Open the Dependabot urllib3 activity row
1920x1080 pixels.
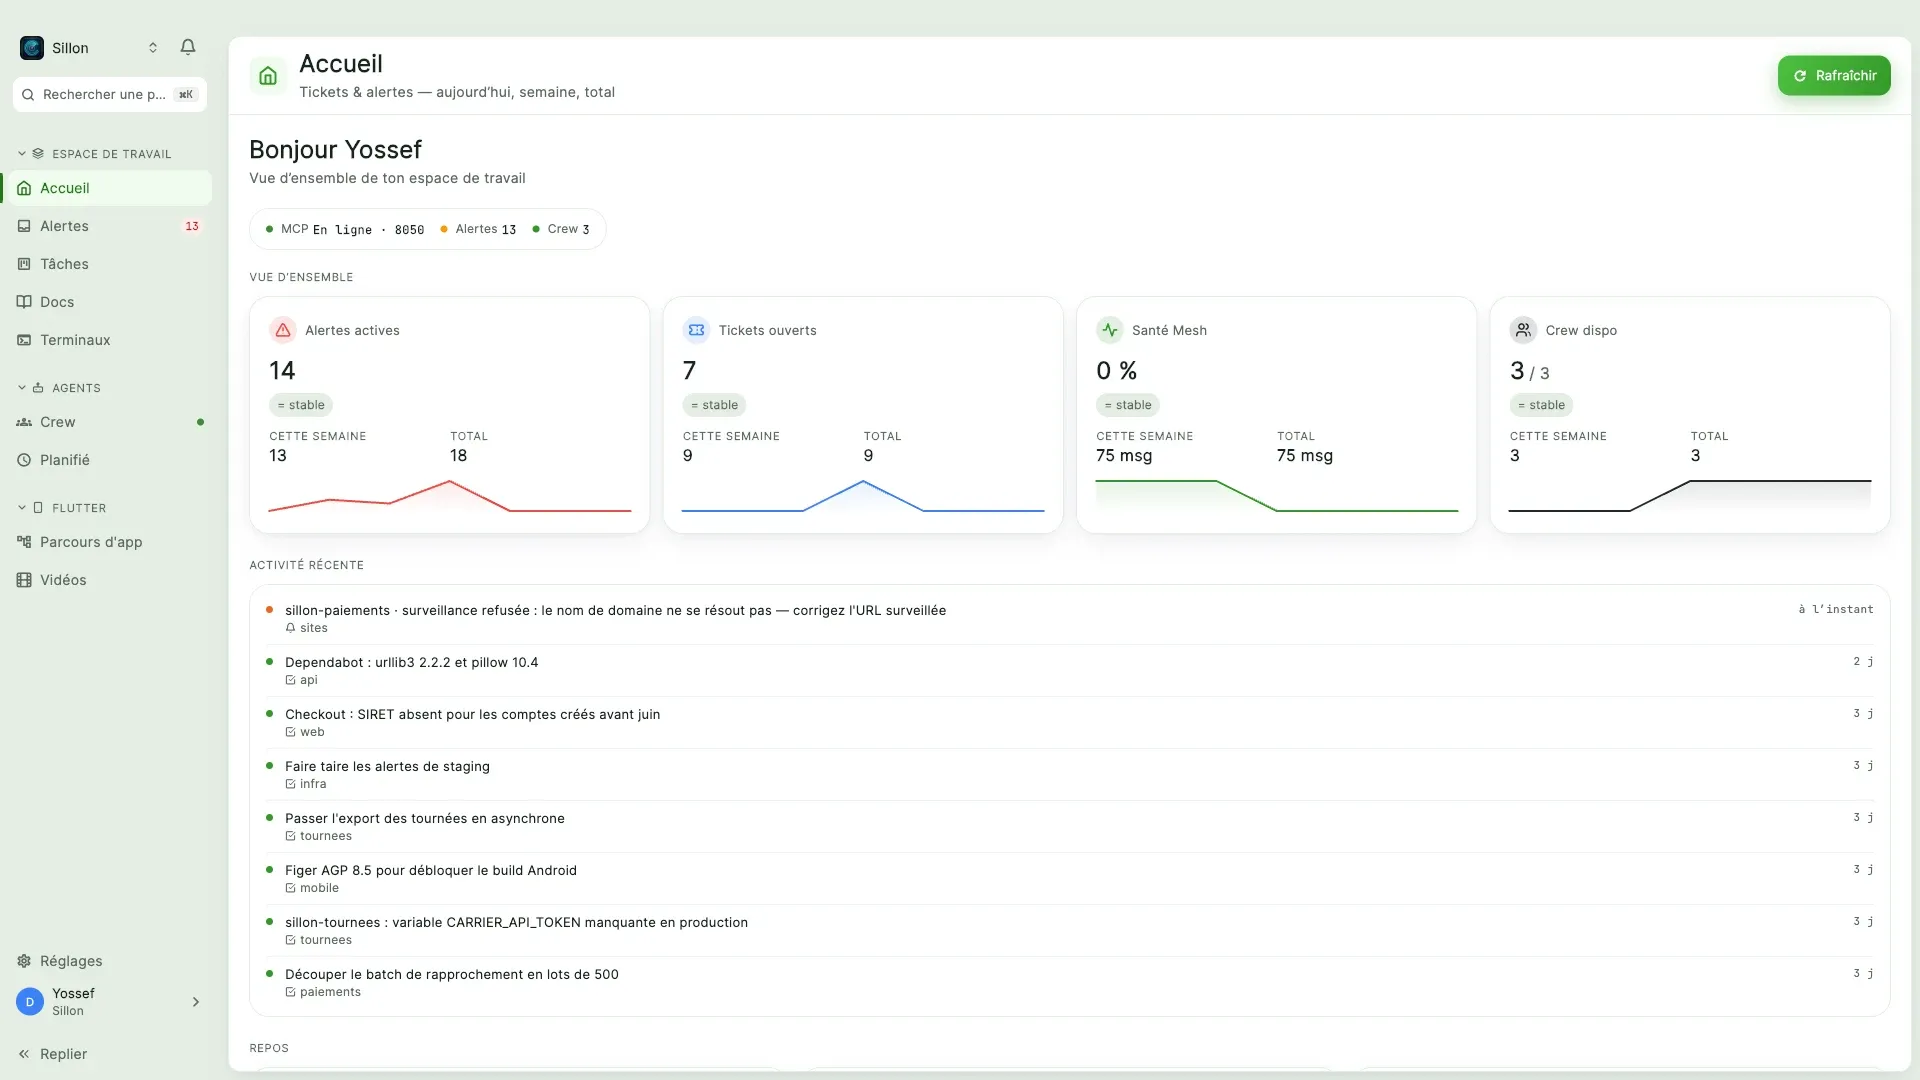[1069, 670]
